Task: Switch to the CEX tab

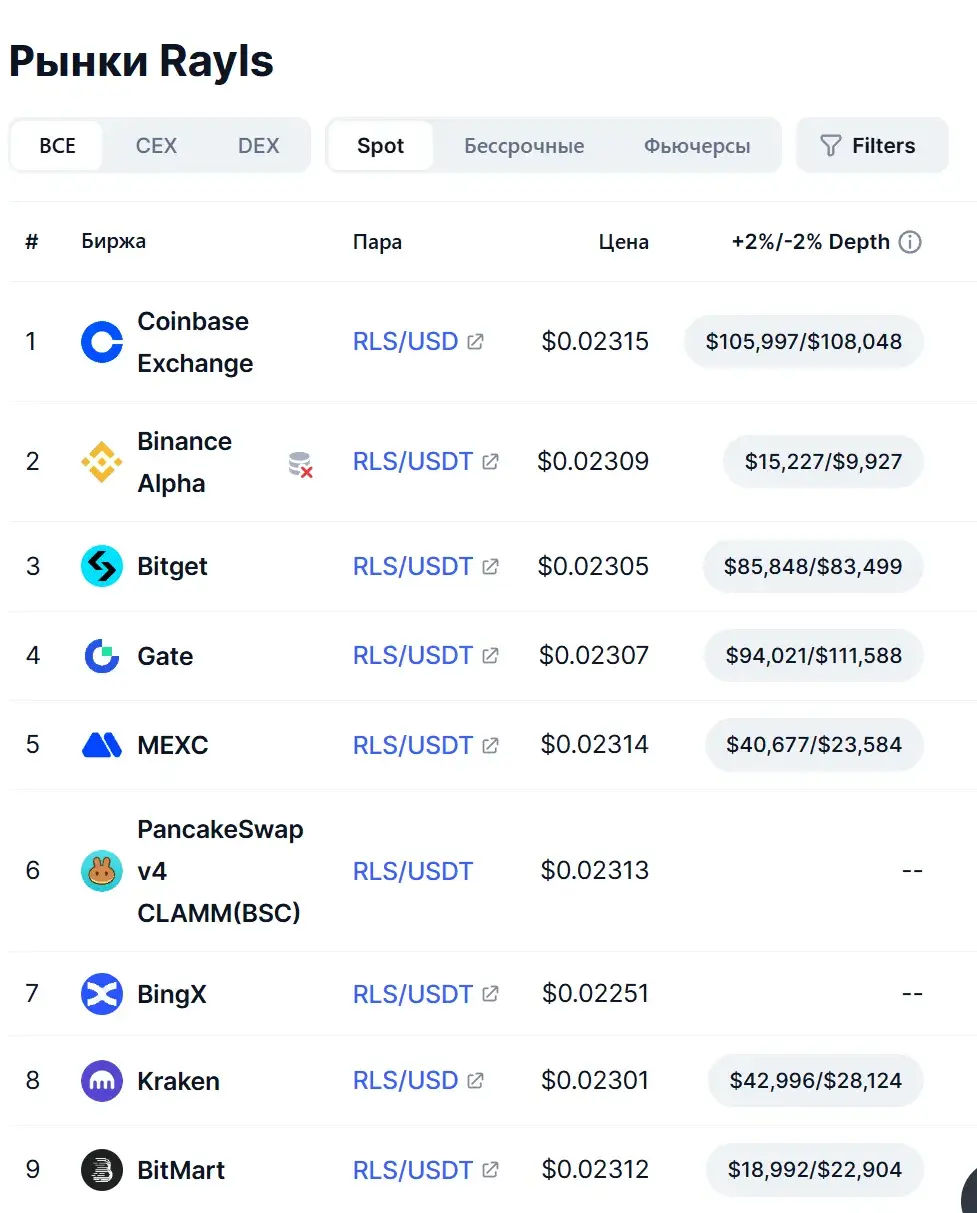Action: tap(156, 146)
